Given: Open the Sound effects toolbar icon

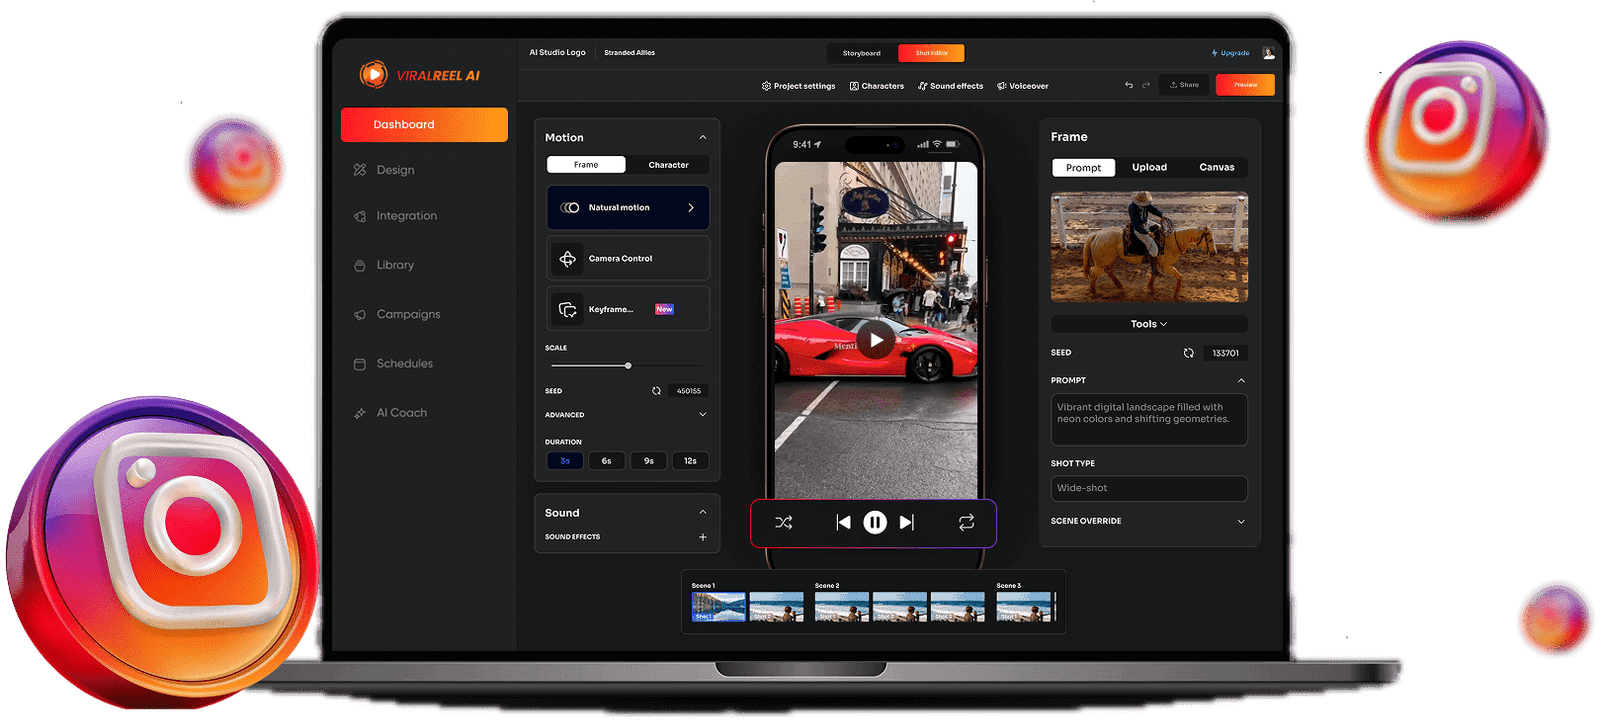Looking at the screenshot, I should 922,86.
